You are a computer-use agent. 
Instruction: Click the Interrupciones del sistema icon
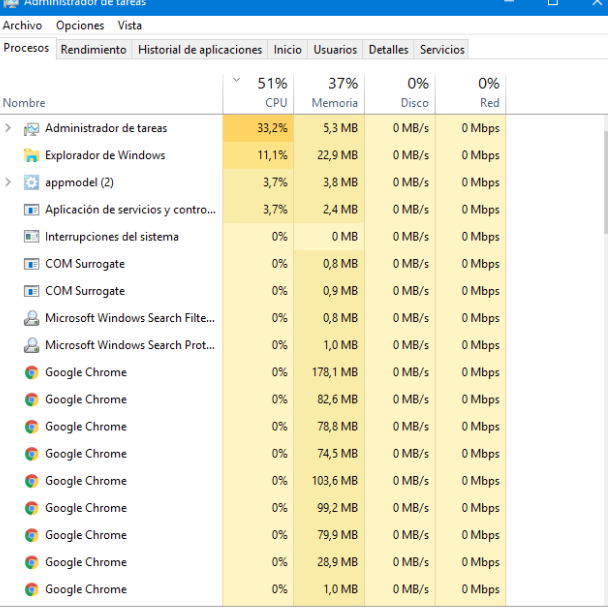31,237
